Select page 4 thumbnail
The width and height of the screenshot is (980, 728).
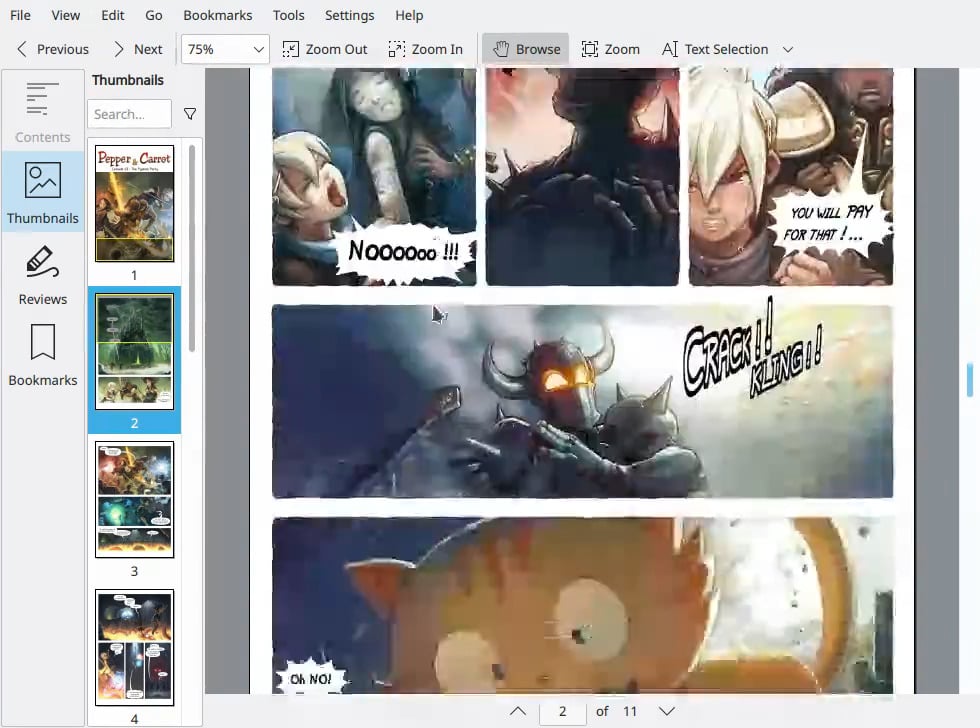click(134, 647)
